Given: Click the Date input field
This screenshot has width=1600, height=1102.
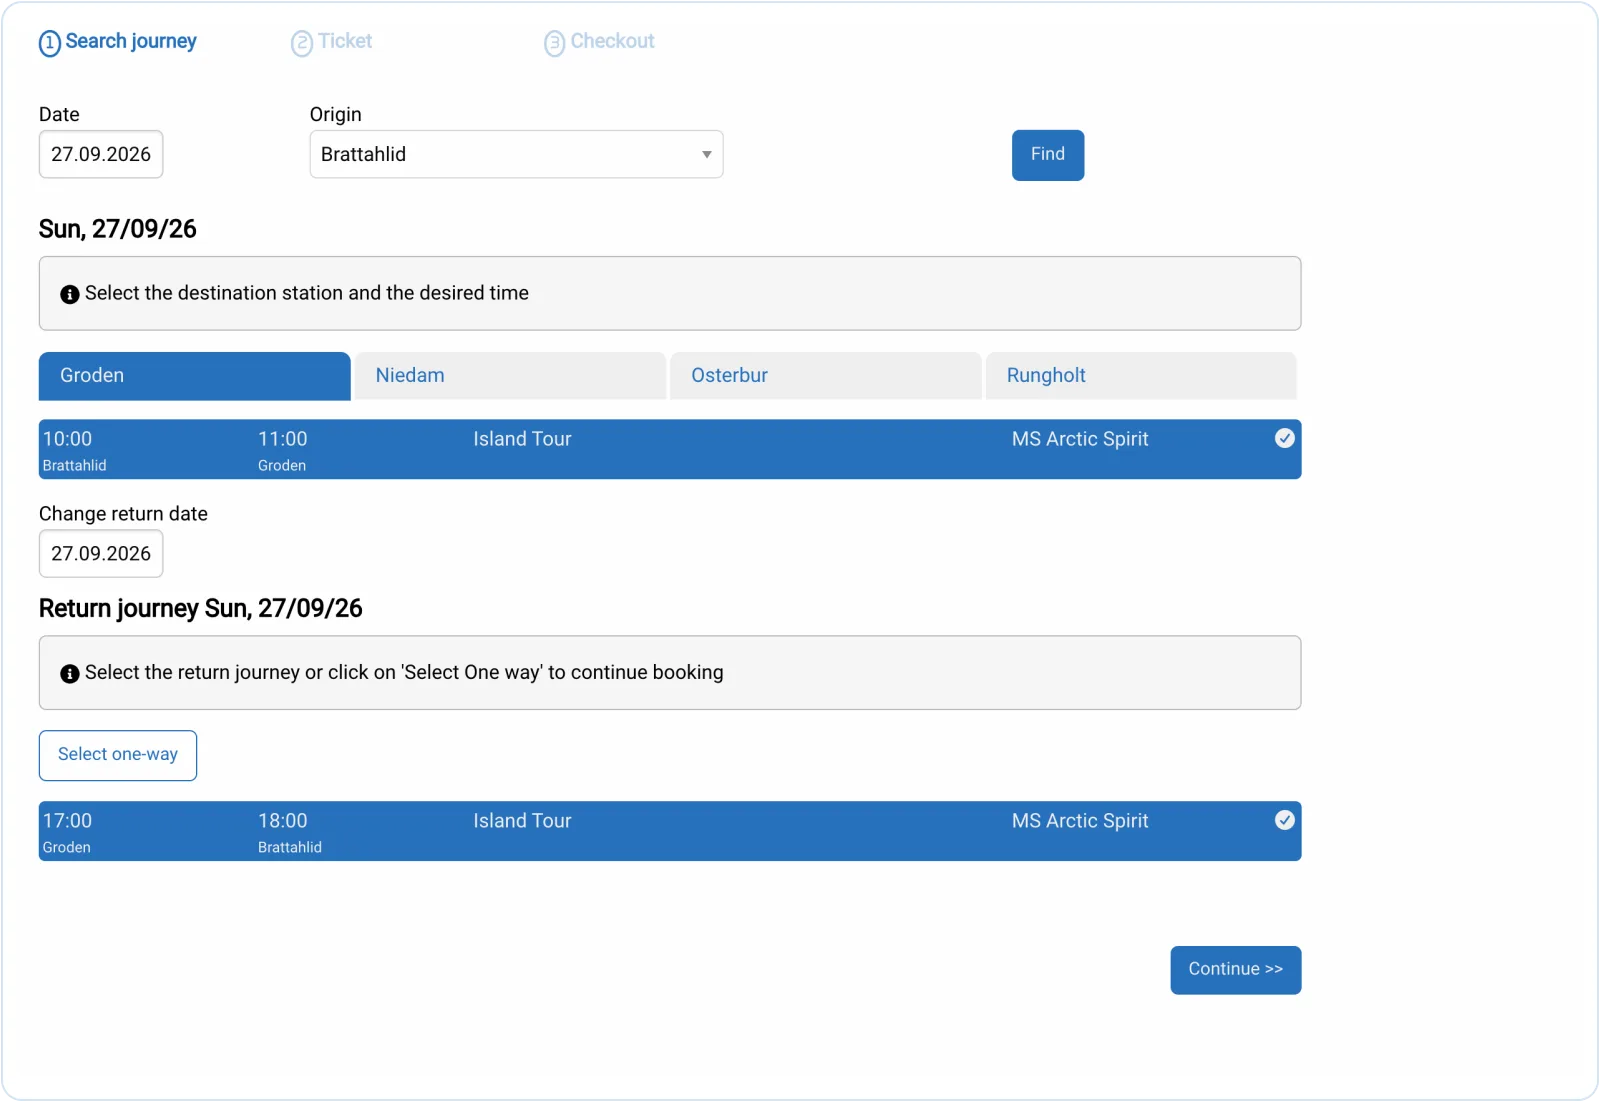Looking at the screenshot, I should pos(101,154).
